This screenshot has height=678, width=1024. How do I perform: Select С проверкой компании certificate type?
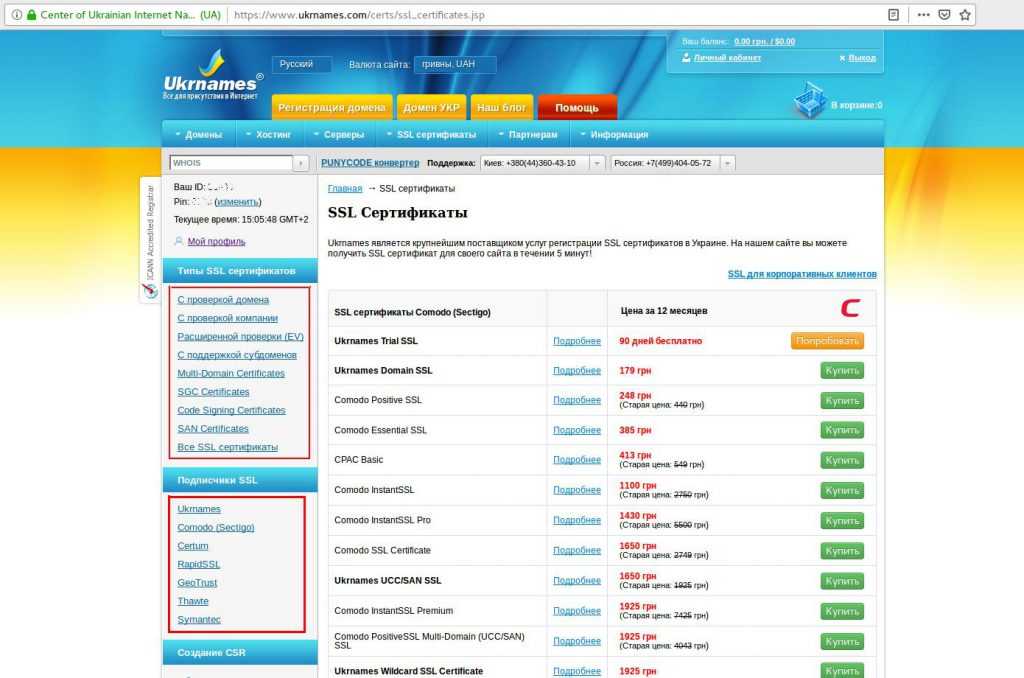click(227, 317)
